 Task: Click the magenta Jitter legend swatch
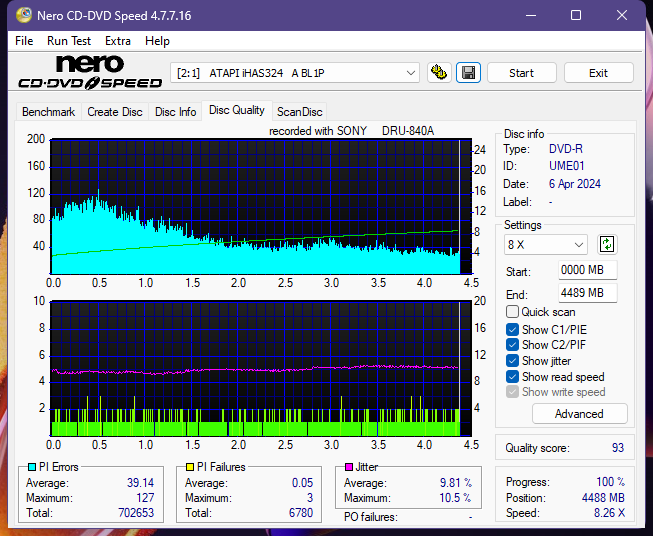(x=349, y=467)
